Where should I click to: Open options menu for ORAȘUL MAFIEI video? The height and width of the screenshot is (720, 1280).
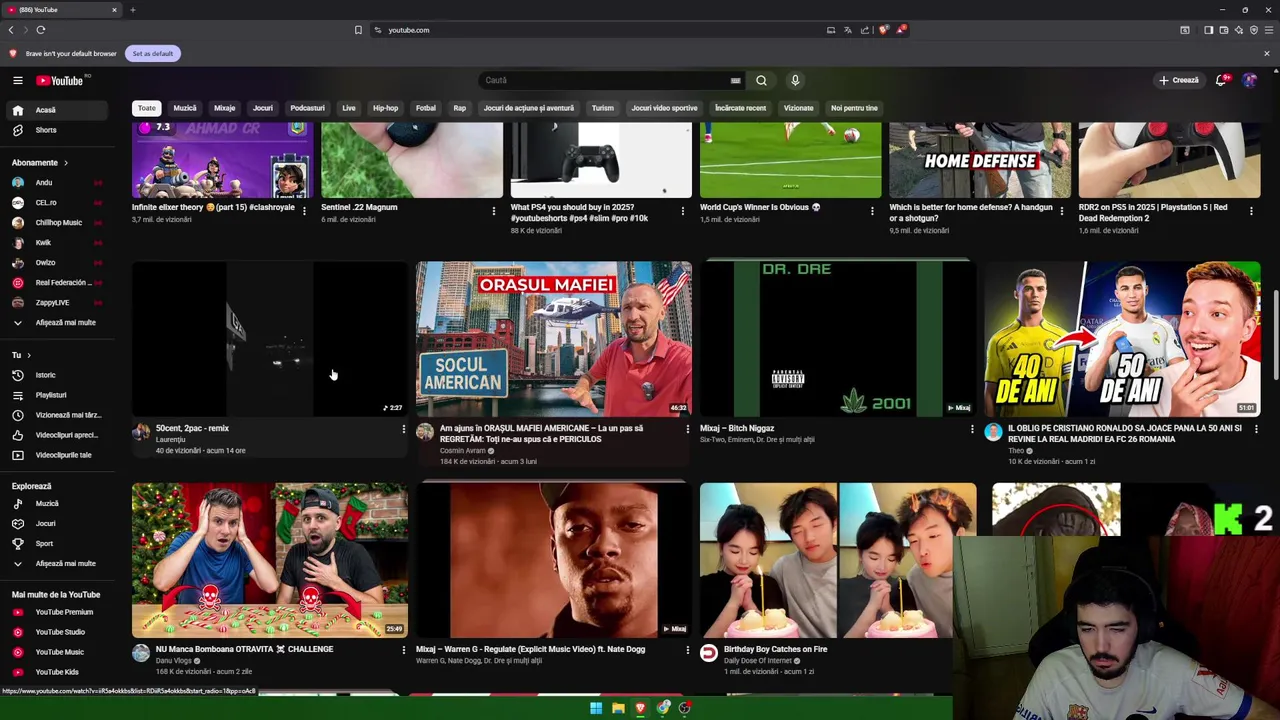click(x=688, y=430)
